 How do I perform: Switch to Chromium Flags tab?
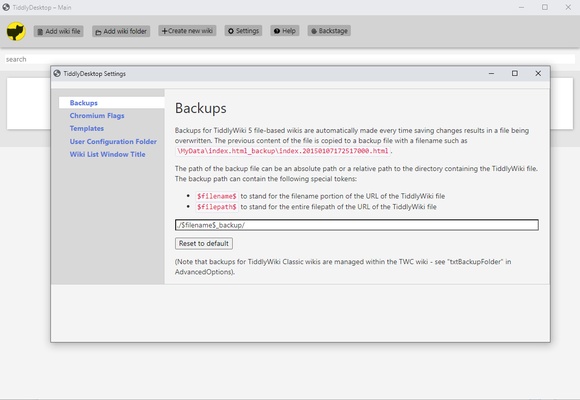97,115
